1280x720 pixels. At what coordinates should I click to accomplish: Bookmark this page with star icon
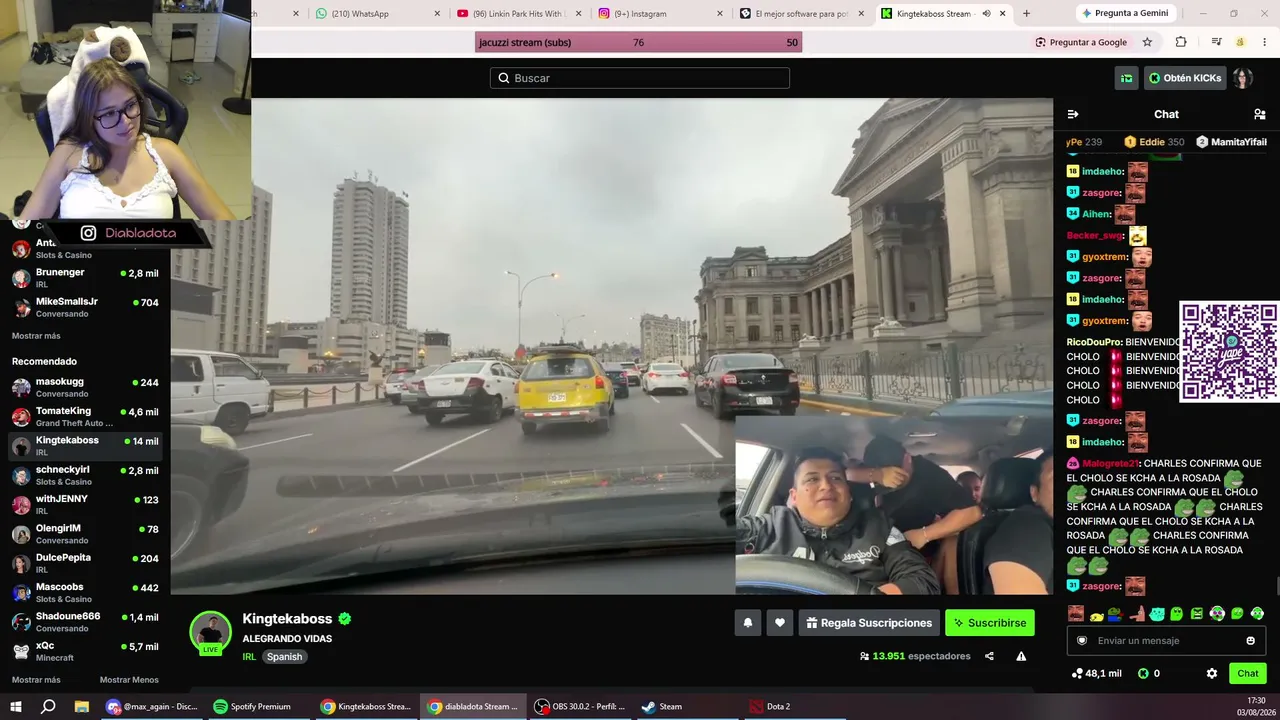tap(1147, 42)
